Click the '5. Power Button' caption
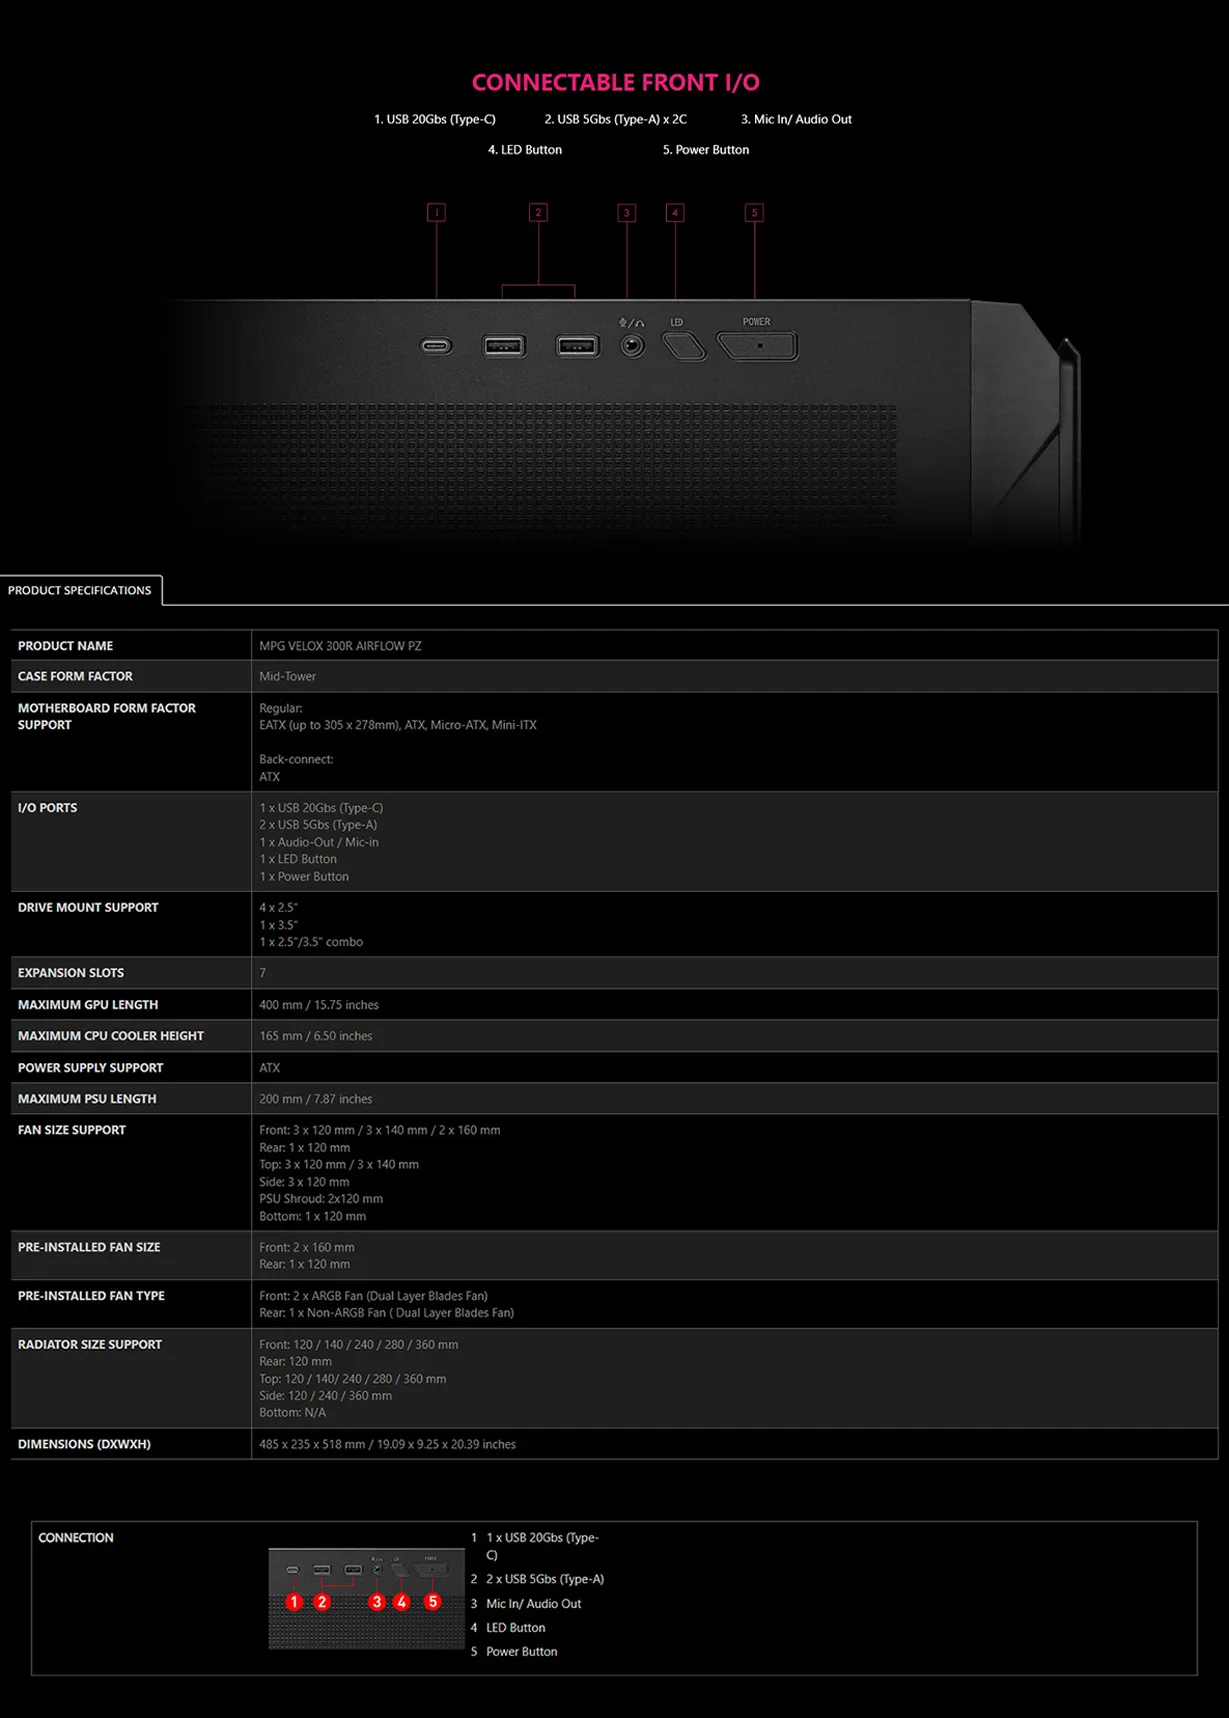Screen dimensions: 1229x1718 [706, 150]
